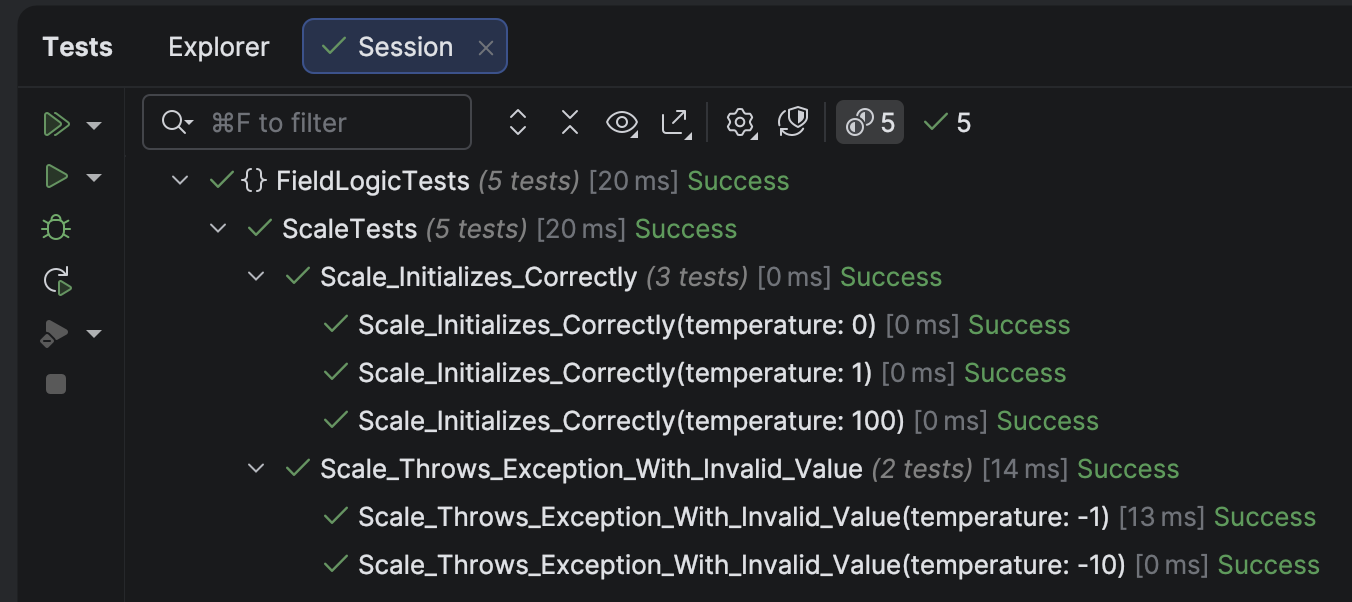
Task: Debug tests using the bug icon
Action: [x=56, y=227]
